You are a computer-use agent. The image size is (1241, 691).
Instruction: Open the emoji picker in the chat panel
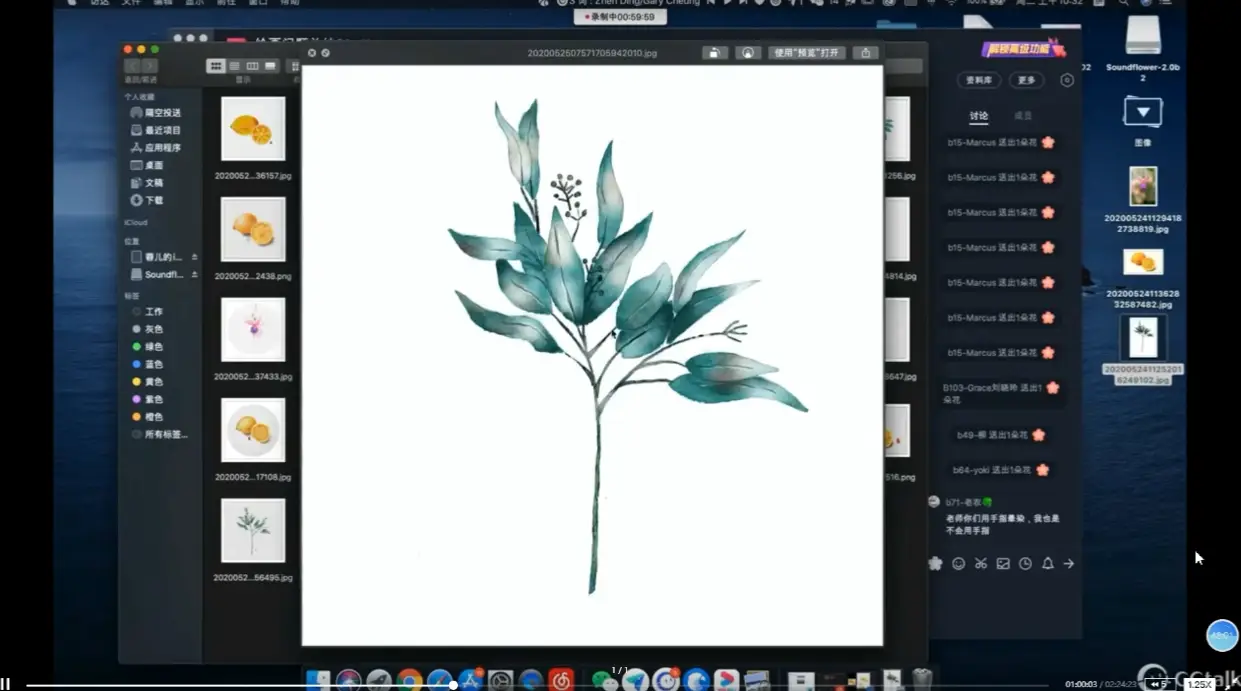959,563
